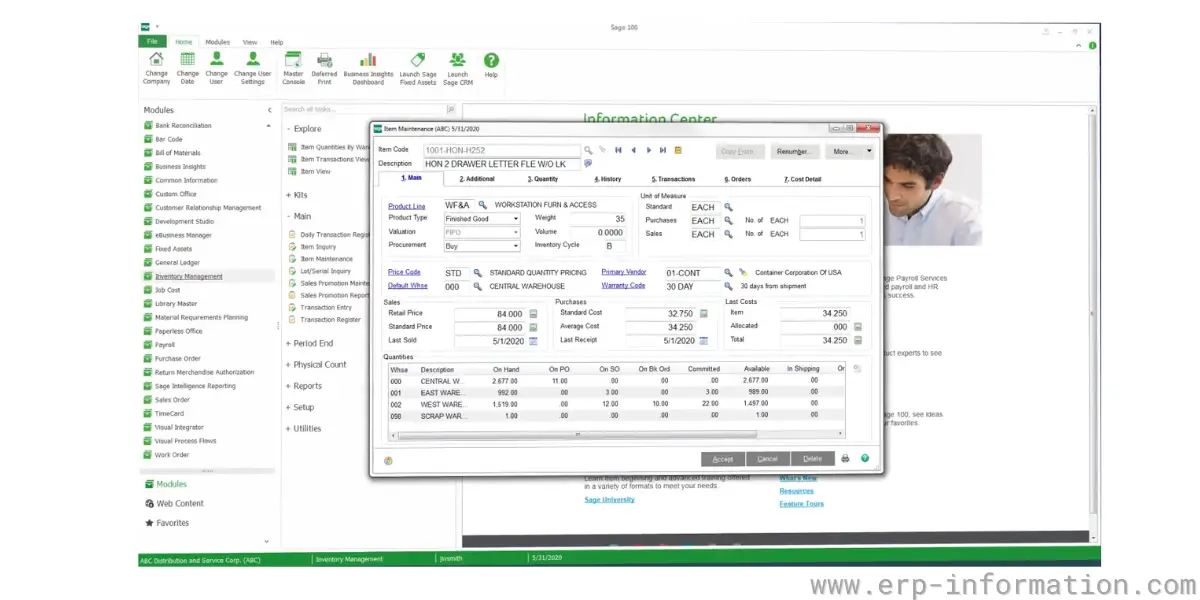Switch to 3. Quantity tab
This screenshot has height=600, width=1200.
point(544,179)
